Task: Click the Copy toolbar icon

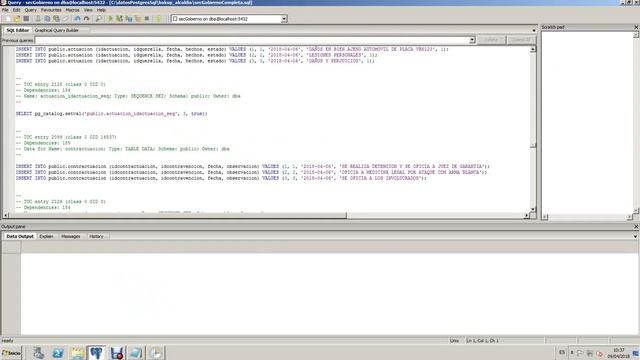Action: [x=47, y=19]
